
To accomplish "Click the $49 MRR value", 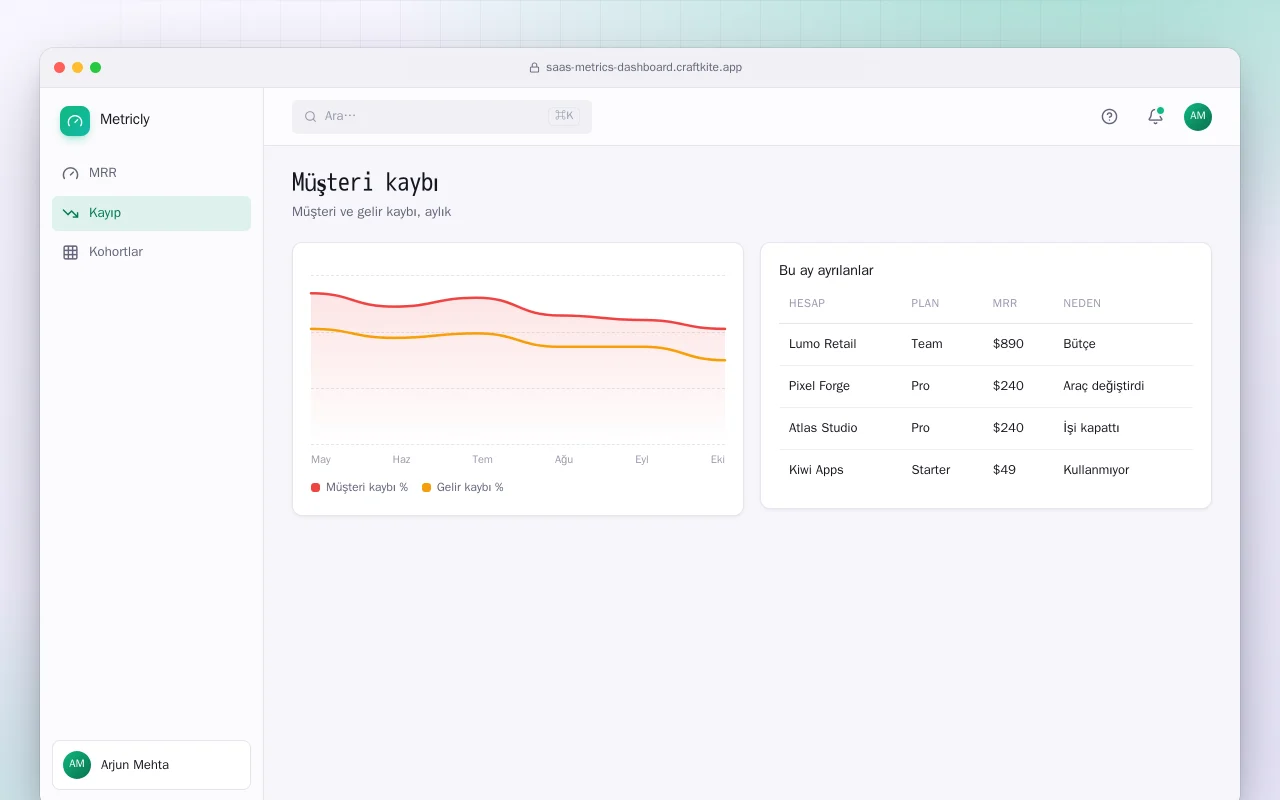I will pos(1004,470).
